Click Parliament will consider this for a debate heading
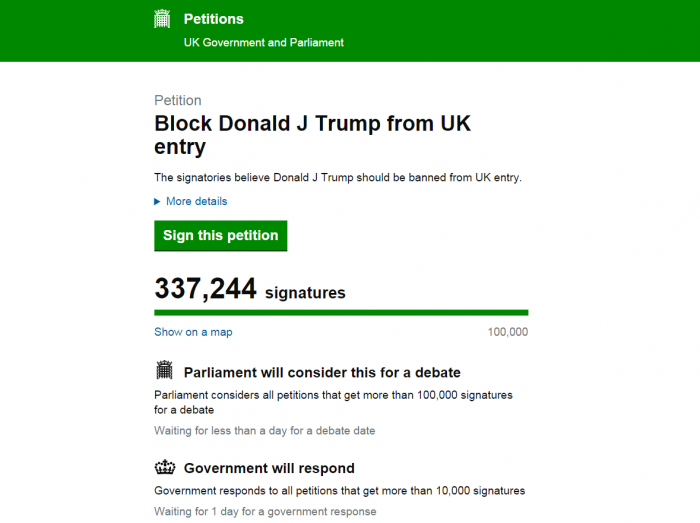The image size is (700, 523). point(322,372)
